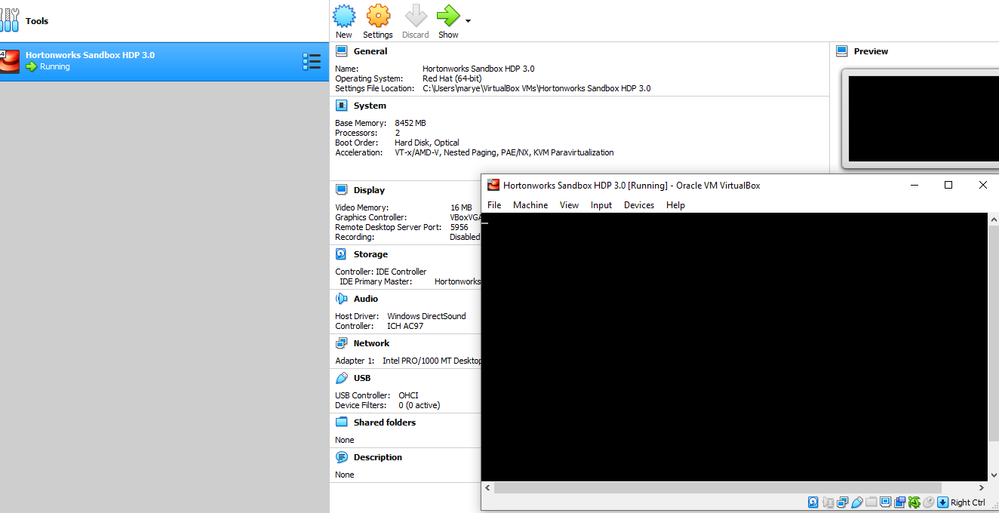Open the Settings gear in the toolbar
Screen dimensions: 999x513
coord(378,16)
